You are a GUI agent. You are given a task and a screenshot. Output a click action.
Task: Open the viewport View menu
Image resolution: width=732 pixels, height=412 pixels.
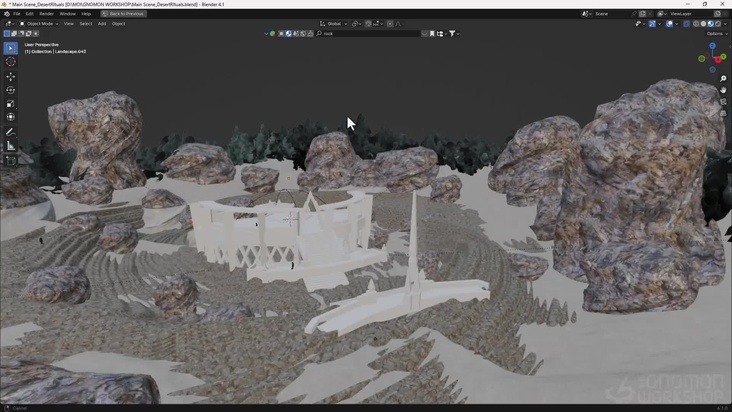coord(69,23)
